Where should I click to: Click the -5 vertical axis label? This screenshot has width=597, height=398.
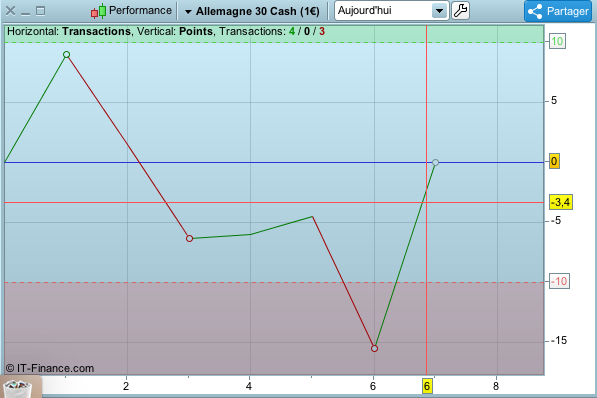pos(556,221)
